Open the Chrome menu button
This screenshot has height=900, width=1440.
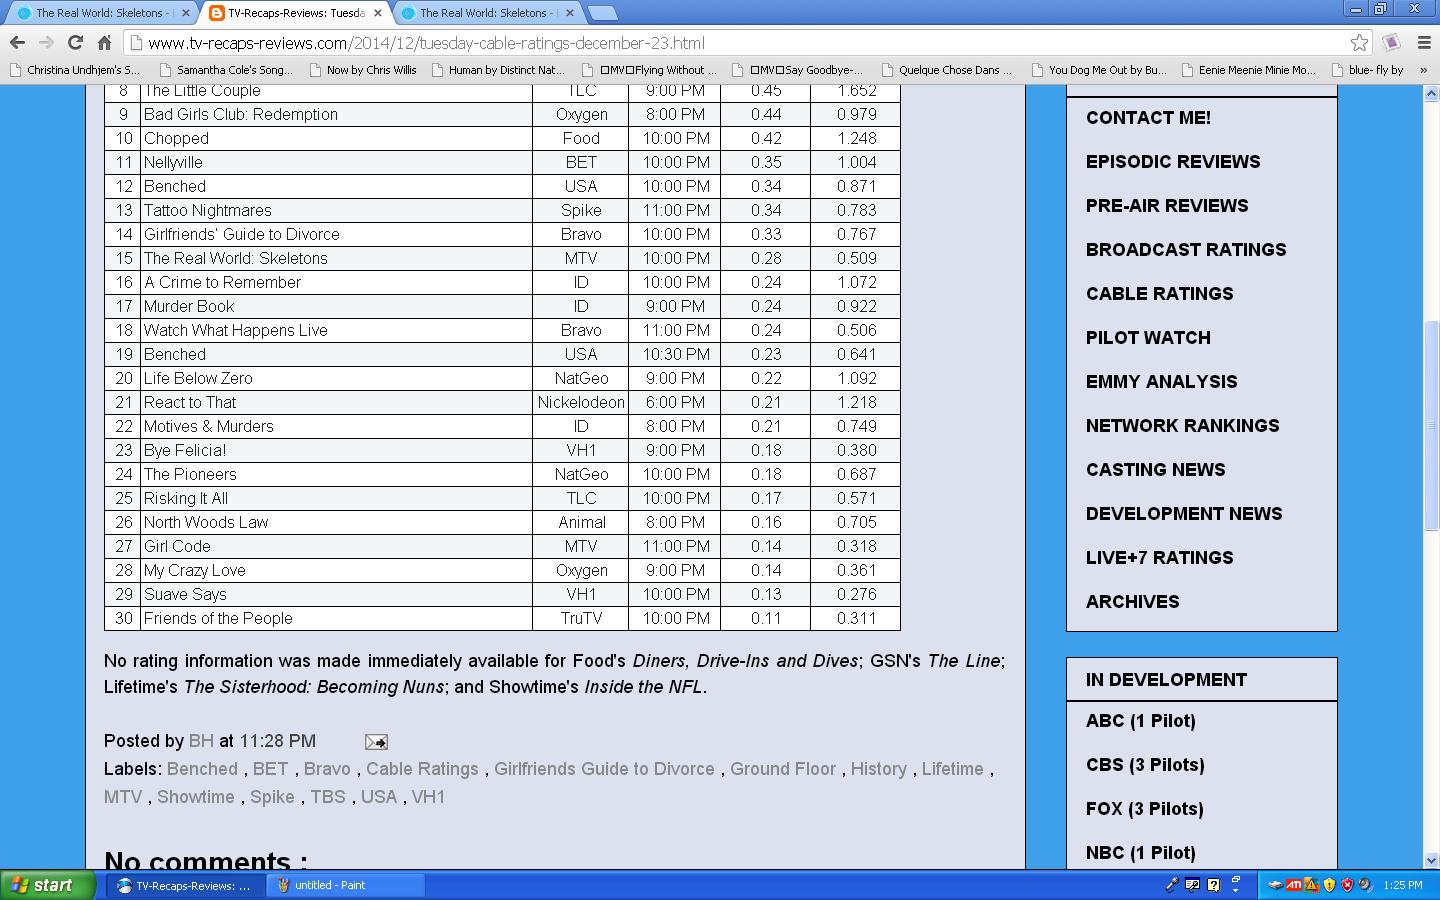[x=1424, y=43]
